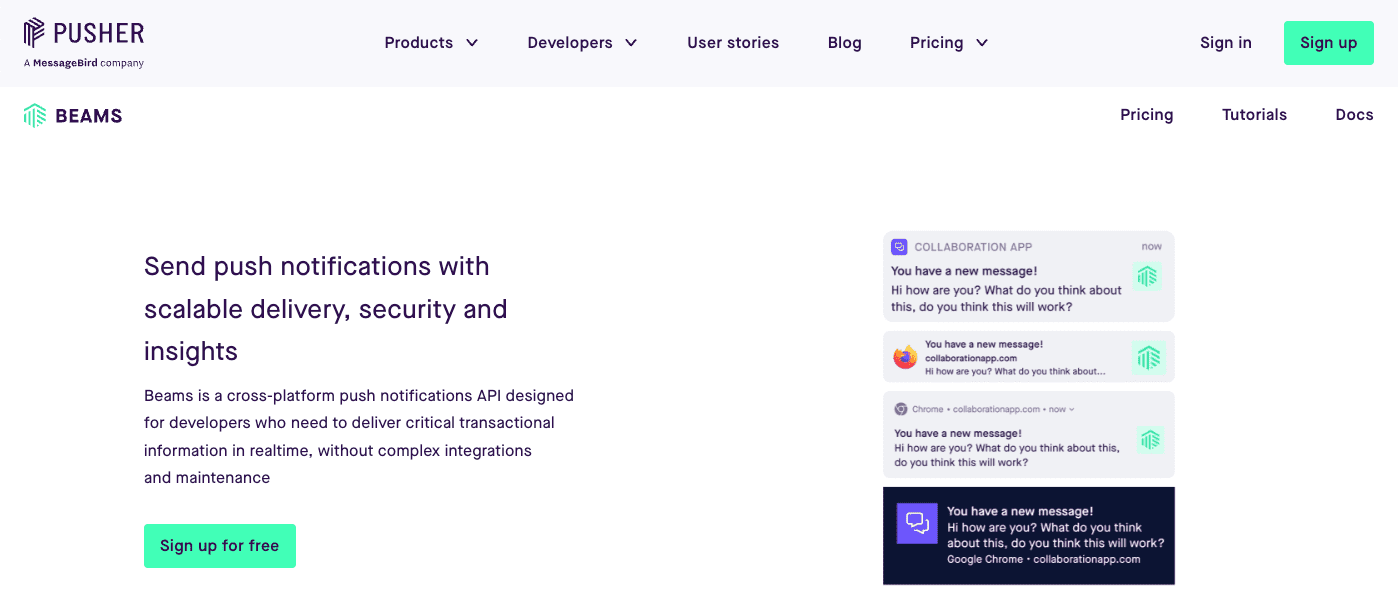Expand the Developers dropdown arrow

tap(631, 43)
